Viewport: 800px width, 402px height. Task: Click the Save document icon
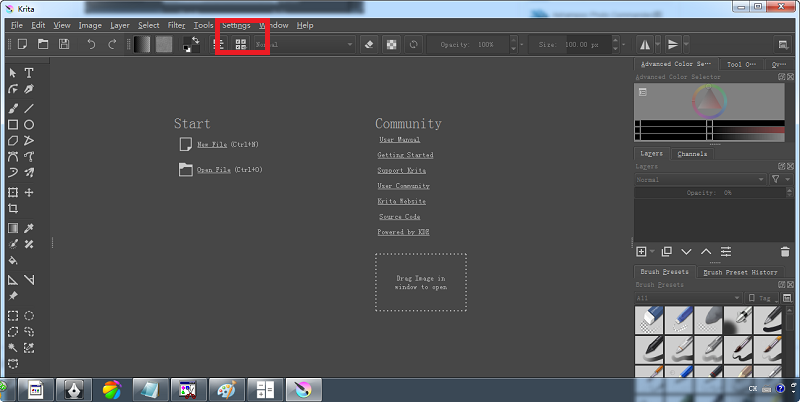click(x=64, y=44)
